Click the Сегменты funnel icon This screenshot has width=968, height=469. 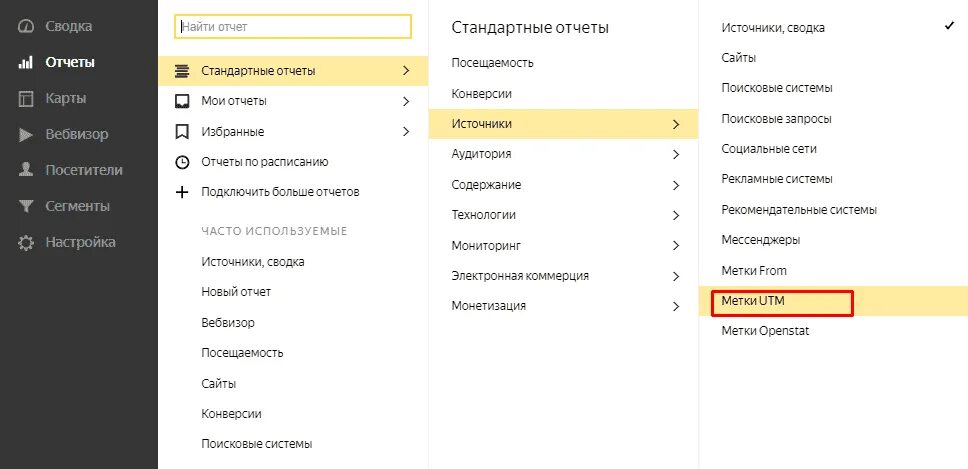(26, 207)
